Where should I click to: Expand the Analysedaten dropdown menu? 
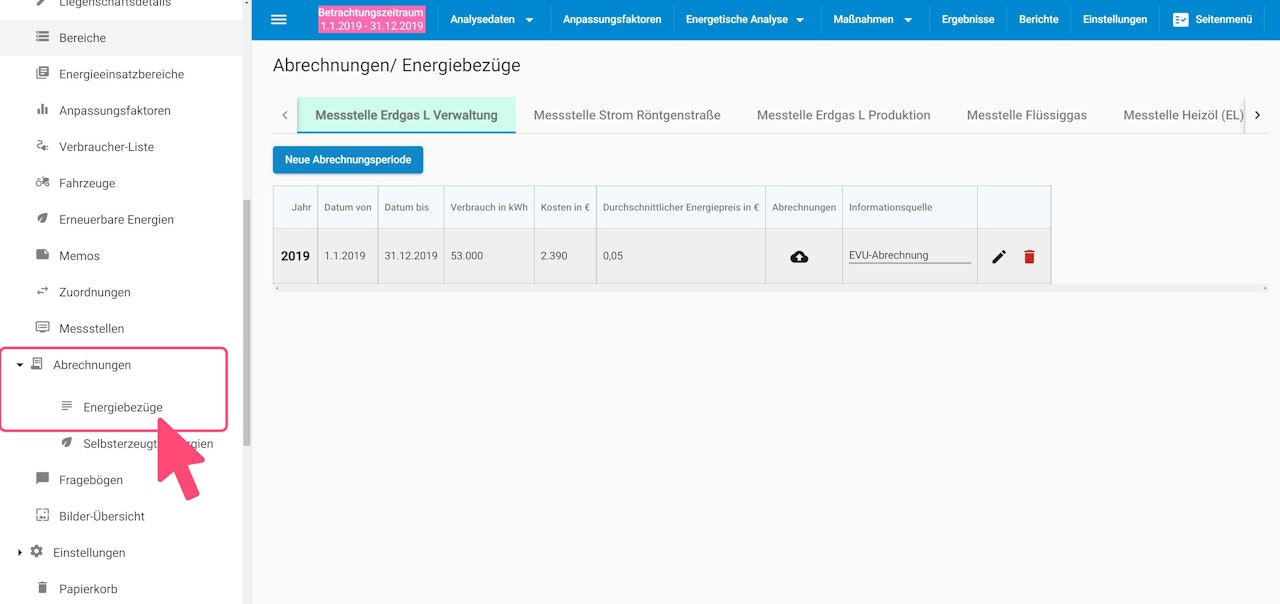(492, 20)
